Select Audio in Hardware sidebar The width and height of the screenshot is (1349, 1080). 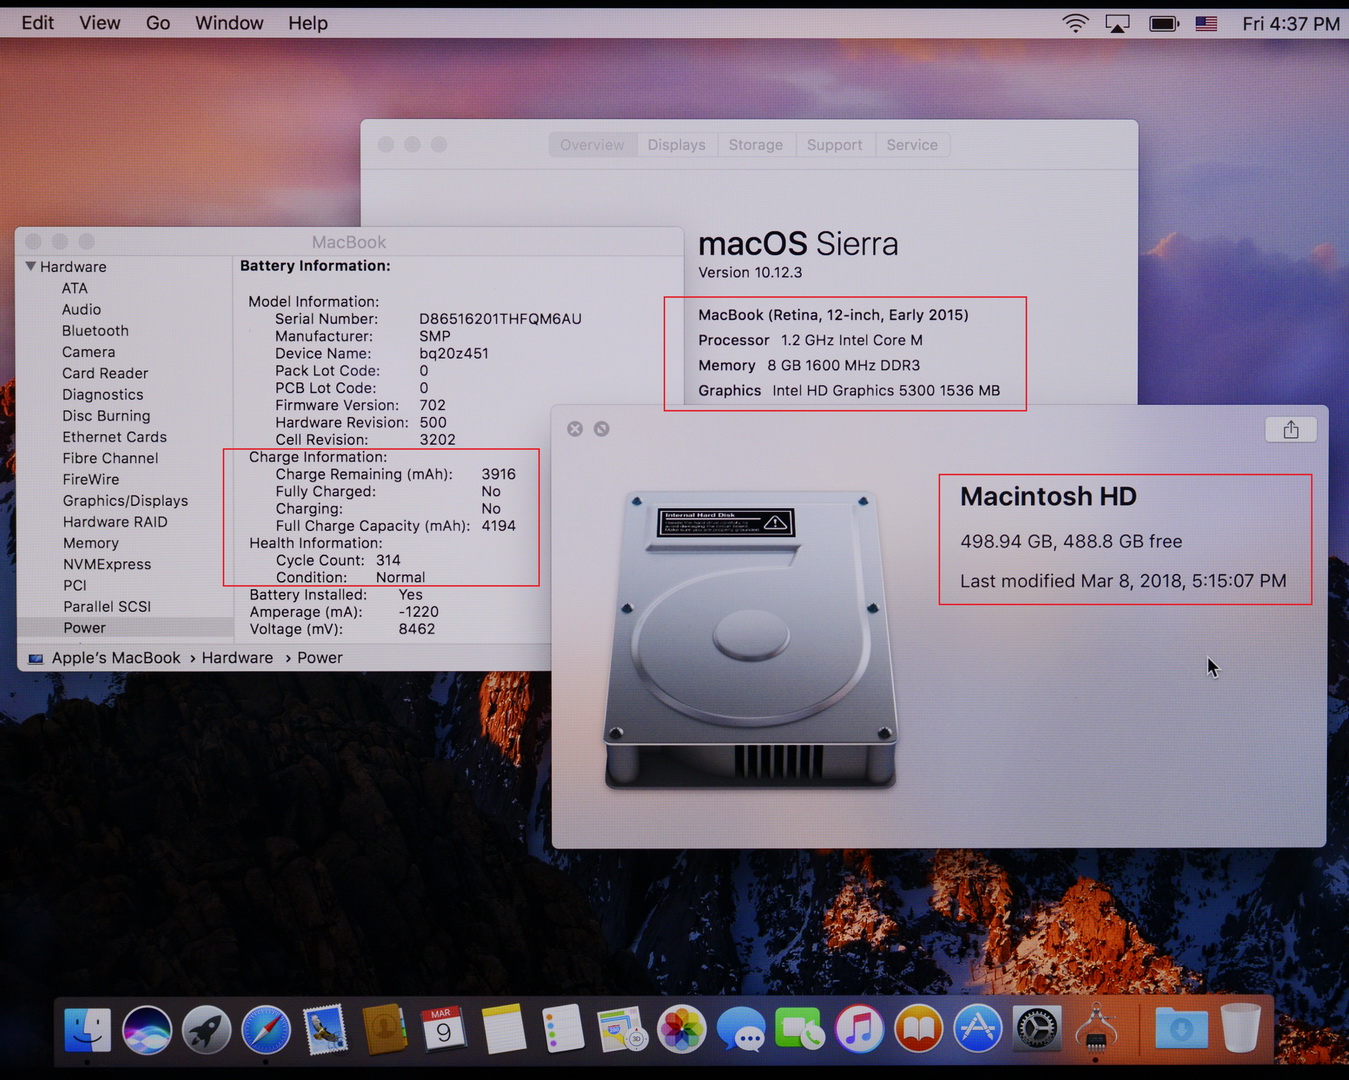(x=81, y=309)
